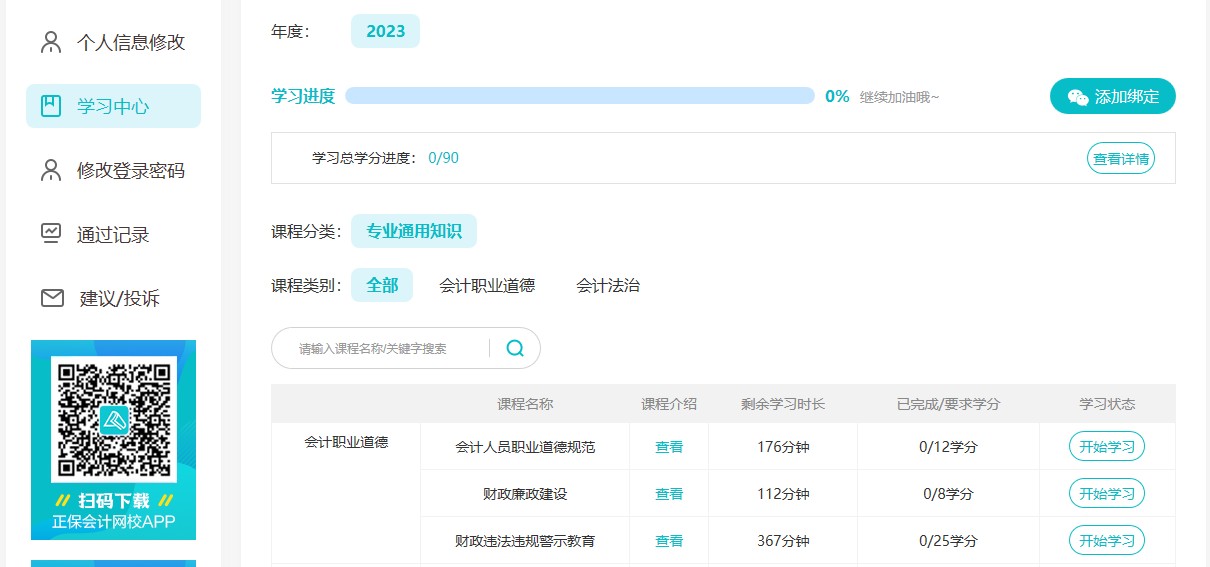Start learning 会计人员职业道德规范
This screenshot has width=1210, height=567.
tap(1107, 446)
